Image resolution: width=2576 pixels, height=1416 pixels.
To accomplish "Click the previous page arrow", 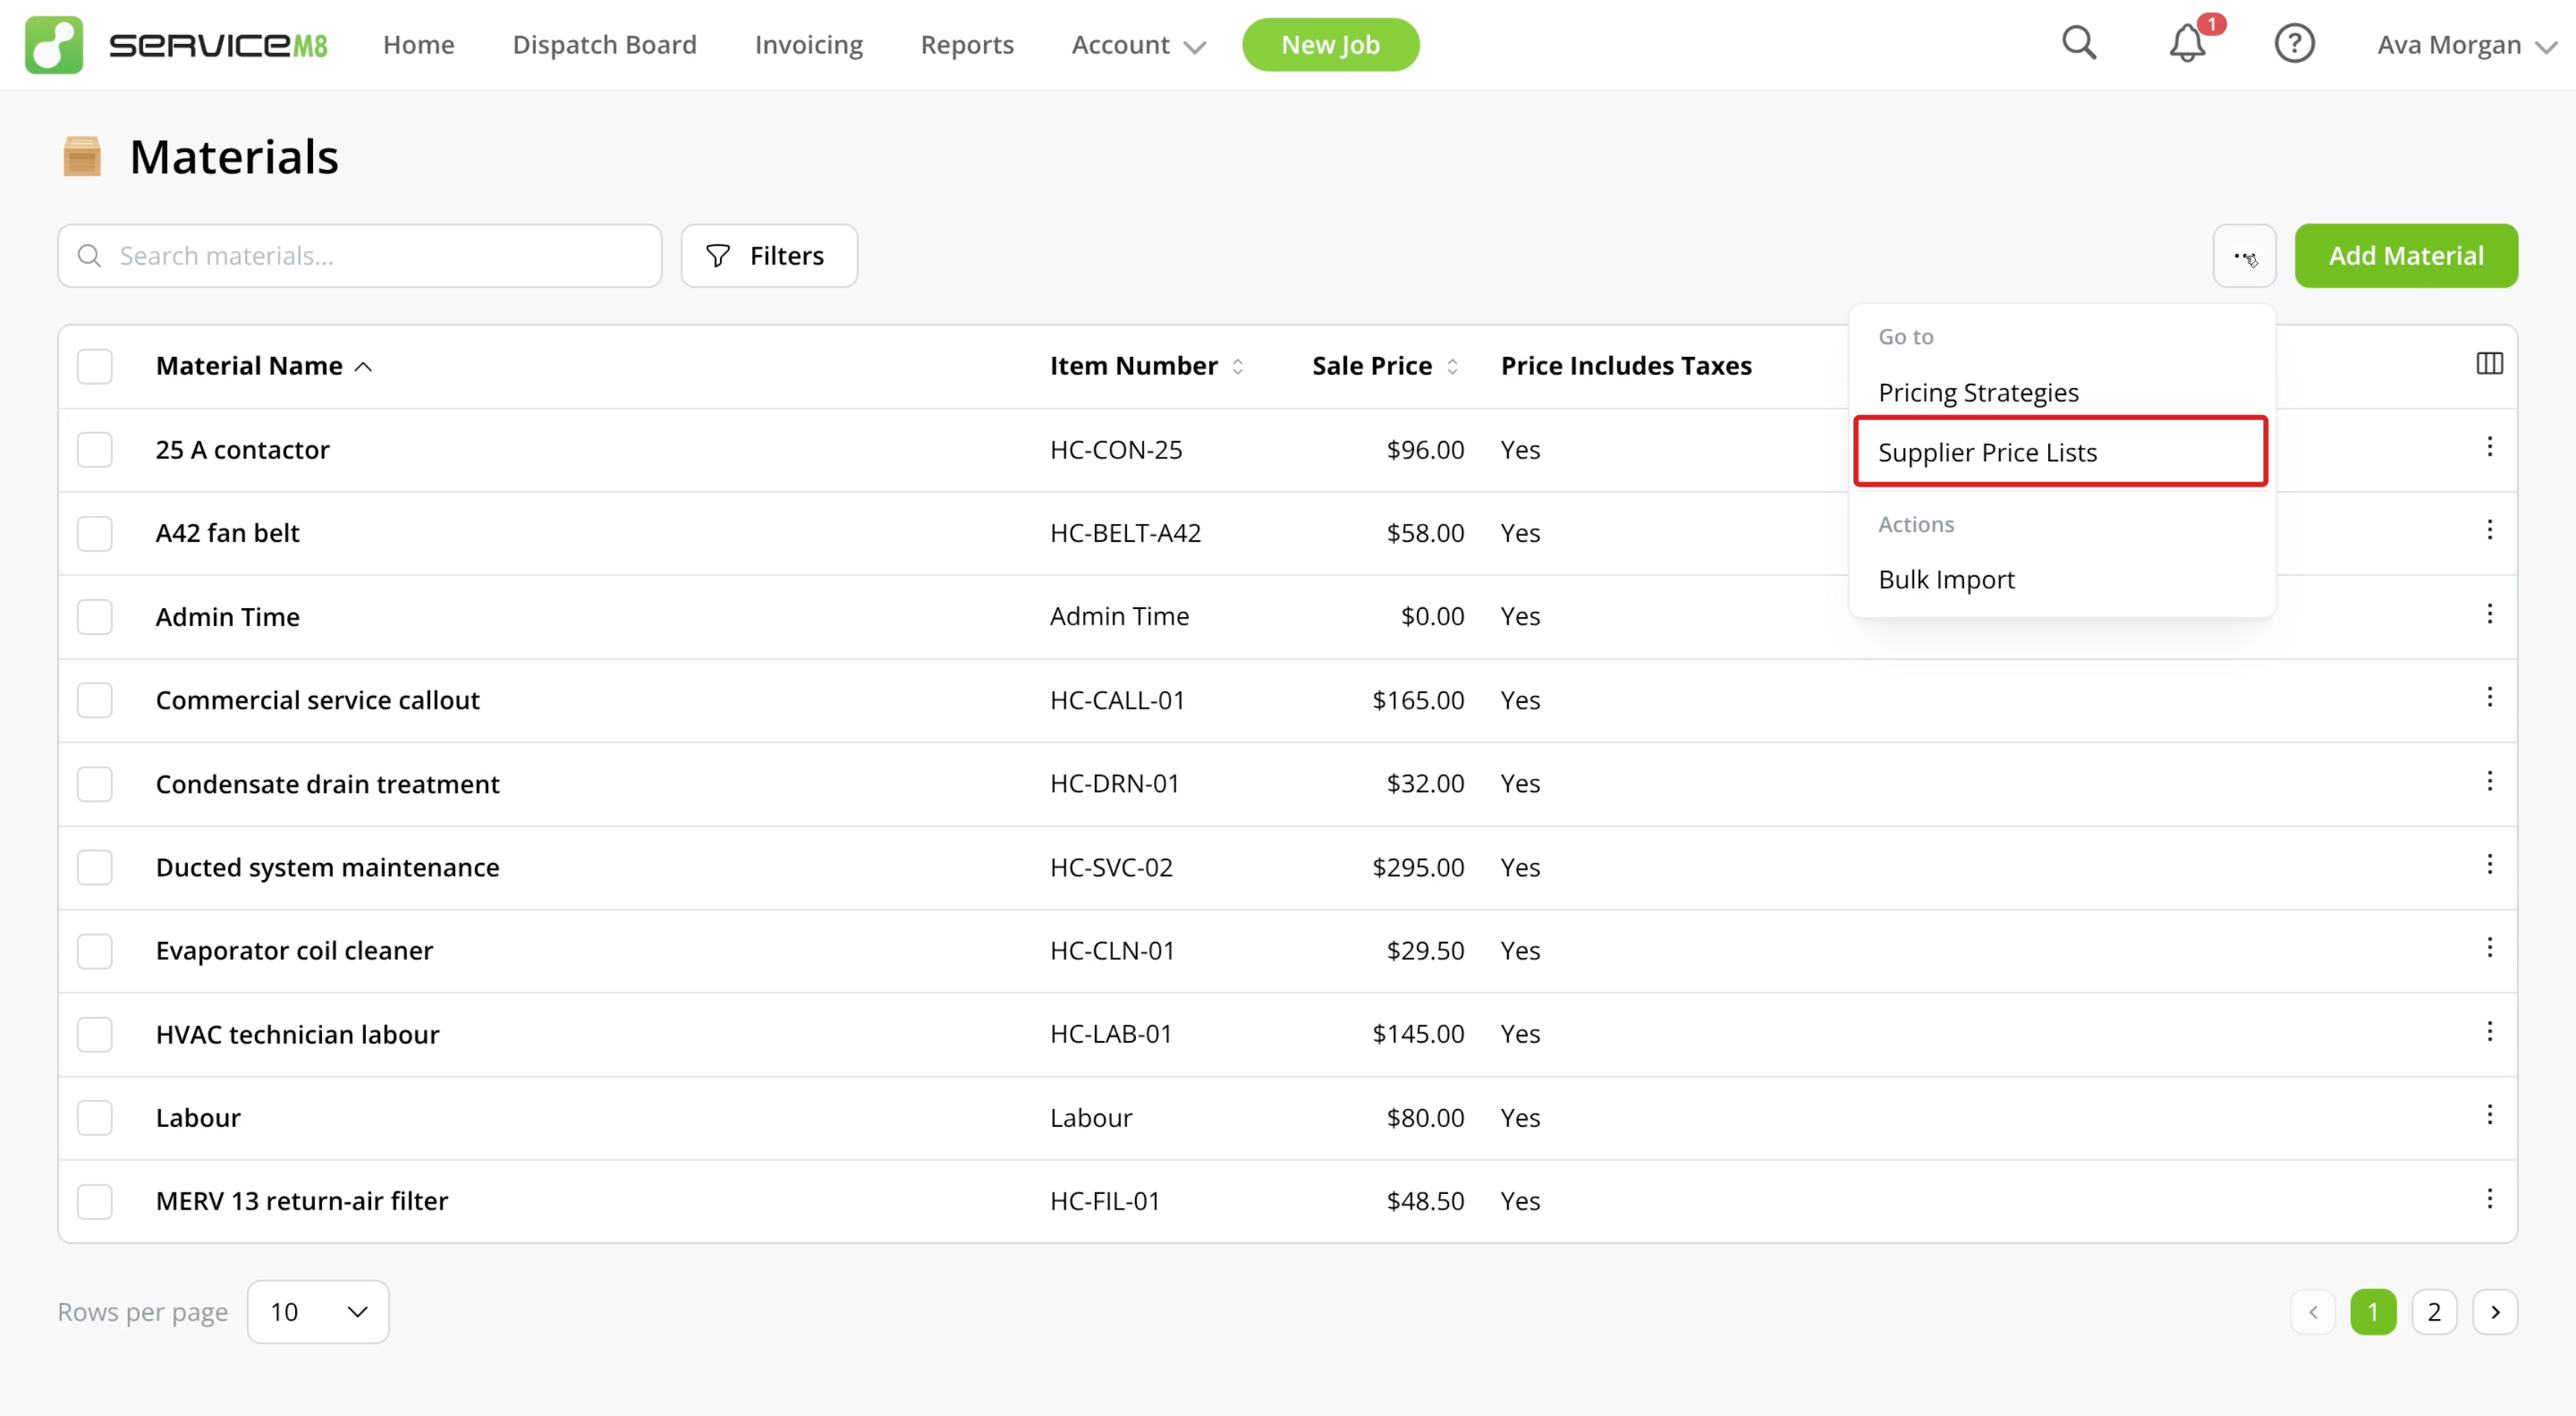I will (x=2312, y=1312).
